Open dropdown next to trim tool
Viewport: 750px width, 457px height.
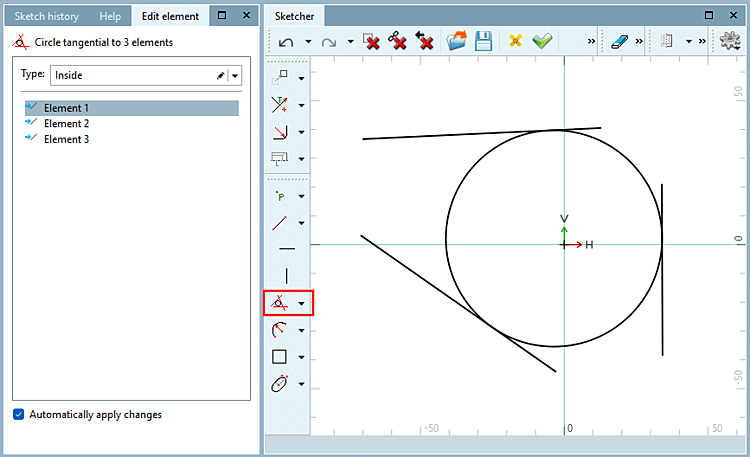(x=301, y=105)
